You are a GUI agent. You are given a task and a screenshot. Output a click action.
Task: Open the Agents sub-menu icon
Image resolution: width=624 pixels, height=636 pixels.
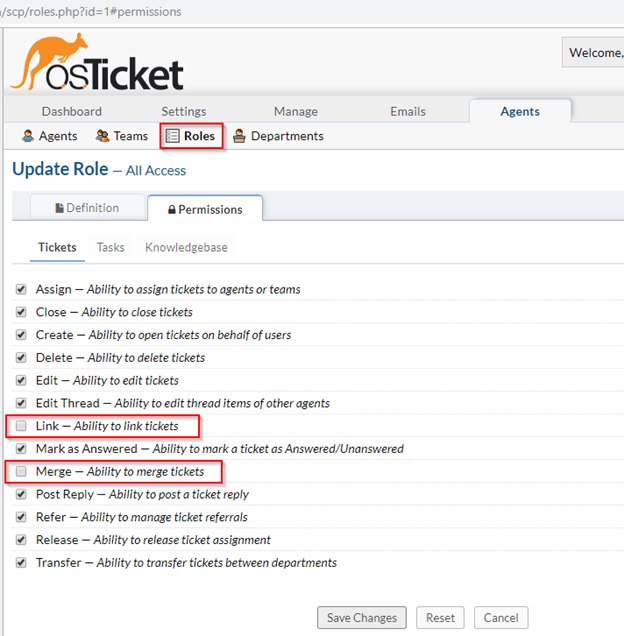click(28, 136)
